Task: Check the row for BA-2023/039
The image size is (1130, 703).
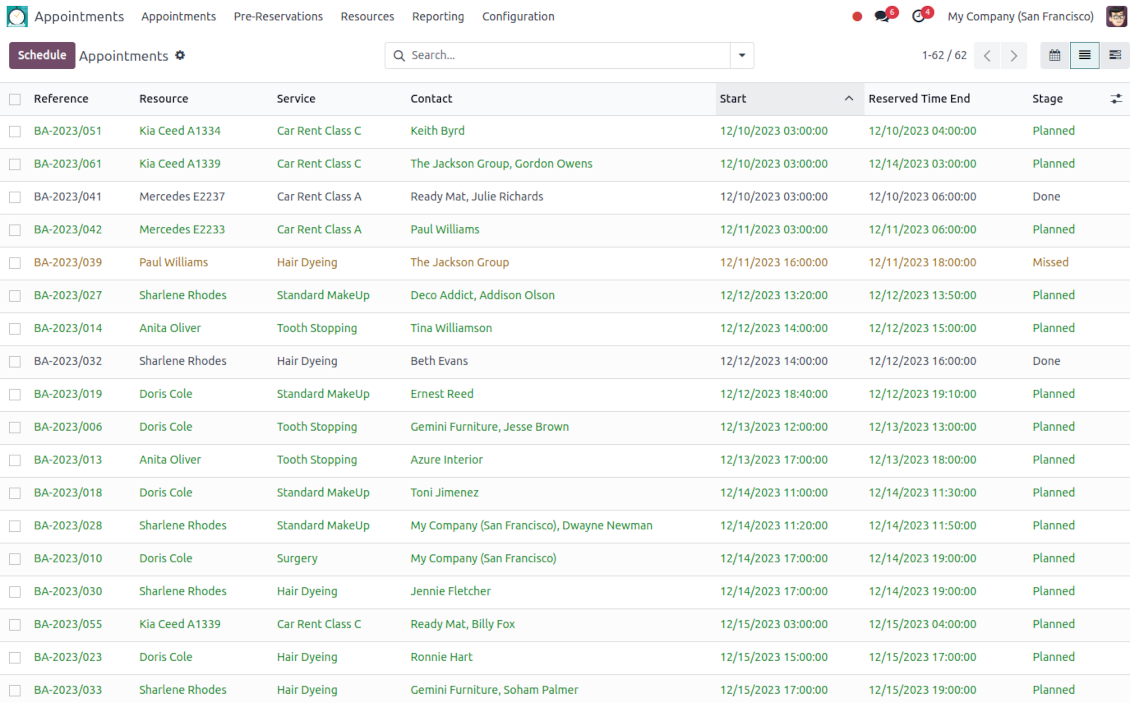Action: click(15, 263)
